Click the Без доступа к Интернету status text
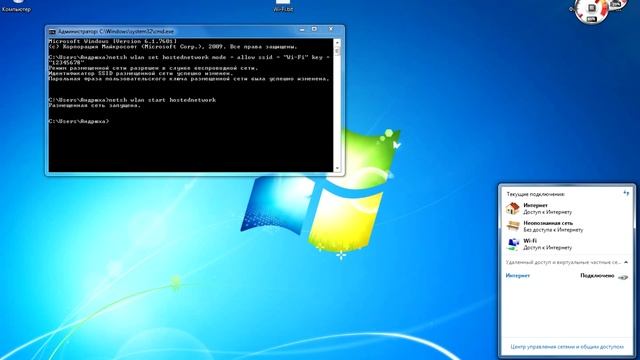This screenshot has width=640, height=360. pyautogui.click(x=553, y=230)
